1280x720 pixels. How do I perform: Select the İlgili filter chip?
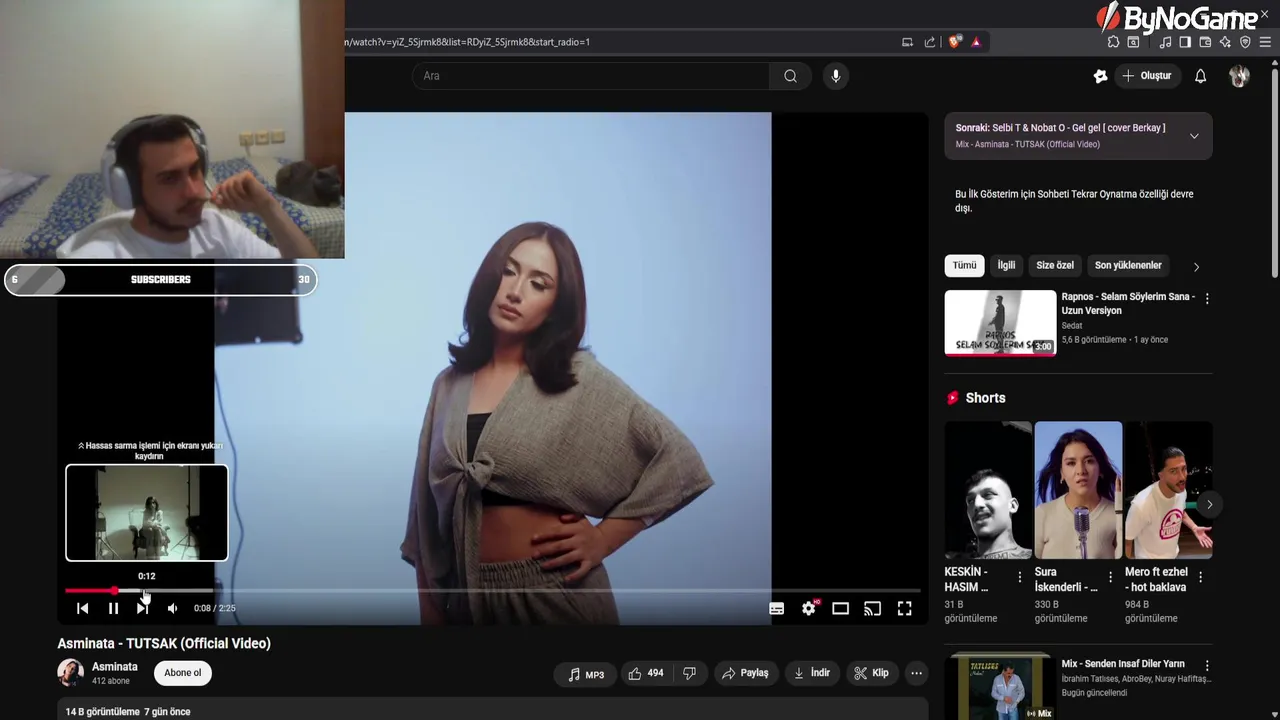pos(1006,265)
